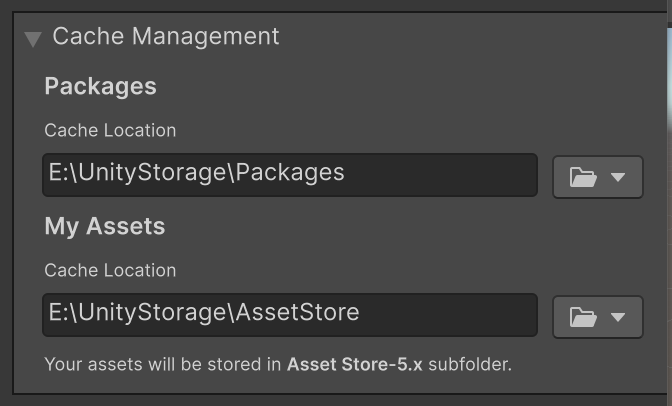The height and width of the screenshot is (406, 672).
Task: Click the bold Packages section heading
Action: (100, 86)
